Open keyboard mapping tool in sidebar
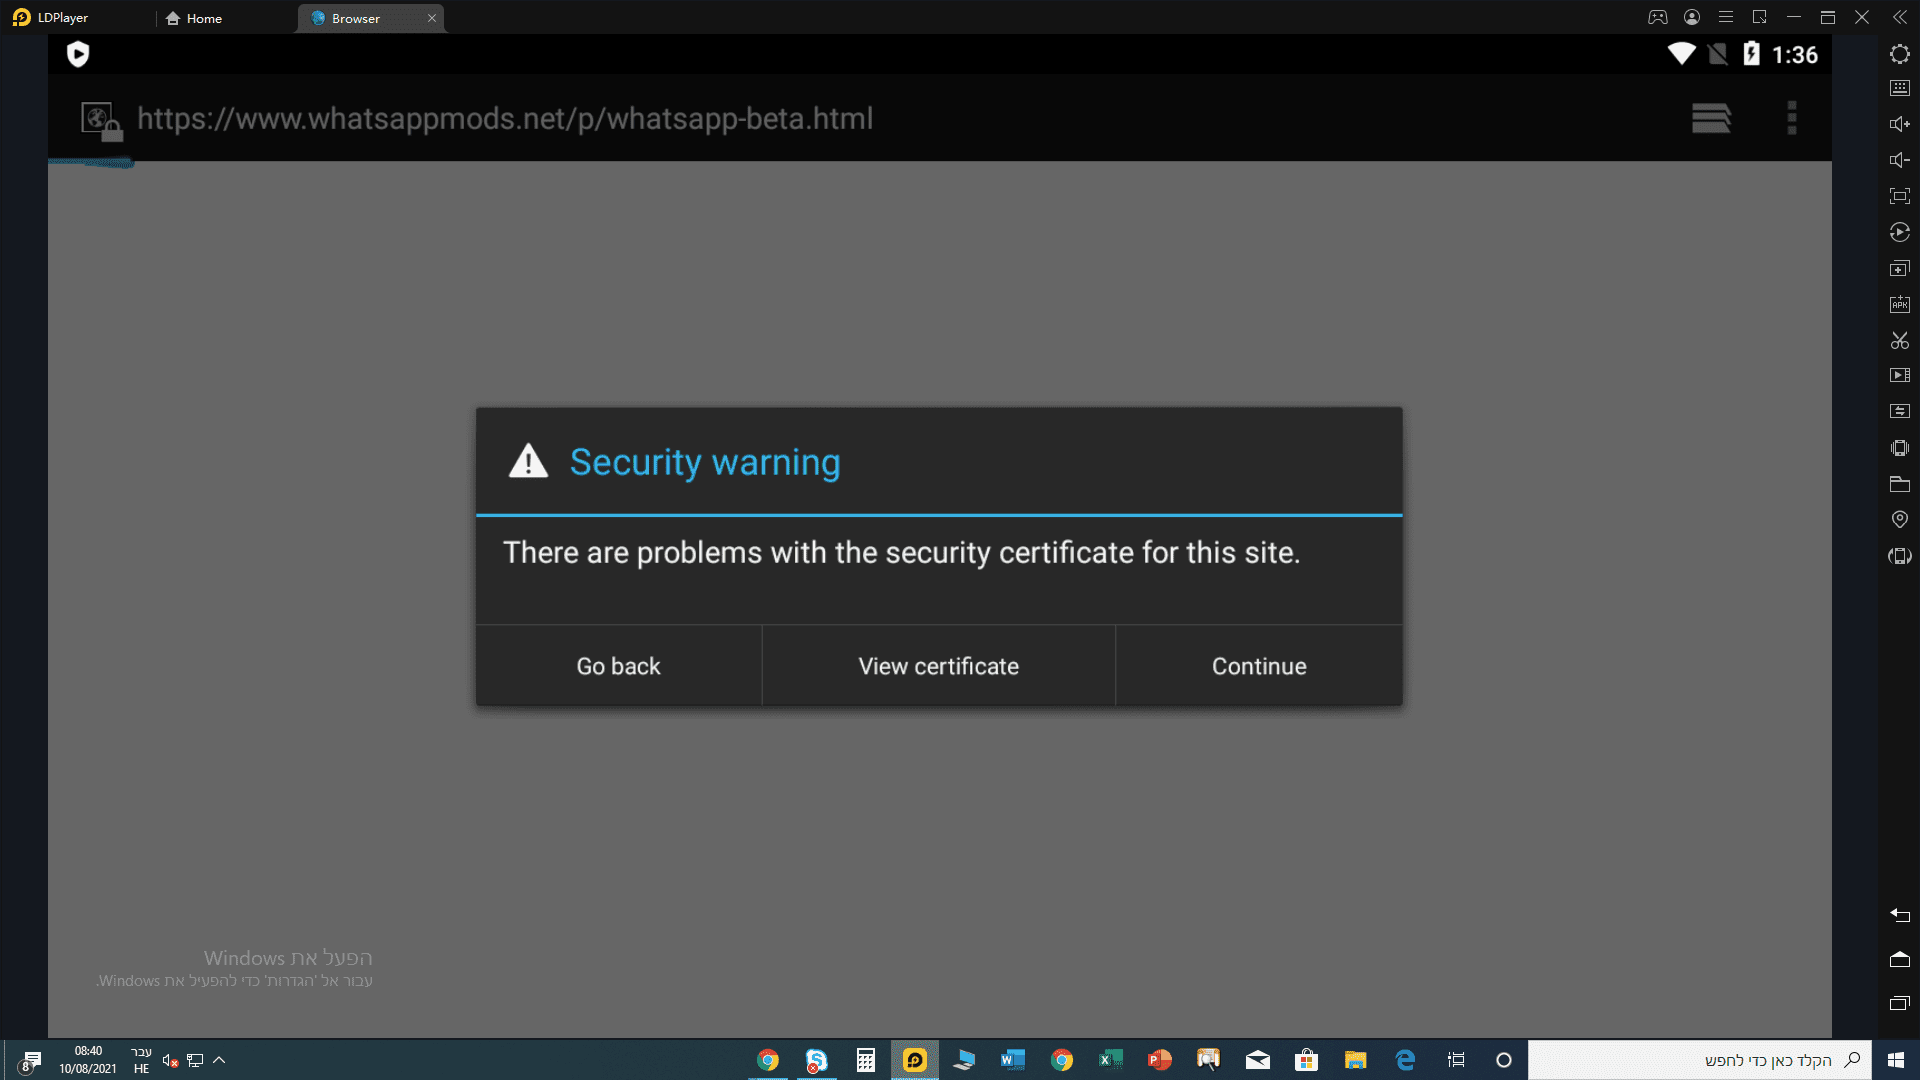Screen dimensions: 1920x1080 tap(1900, 88)
